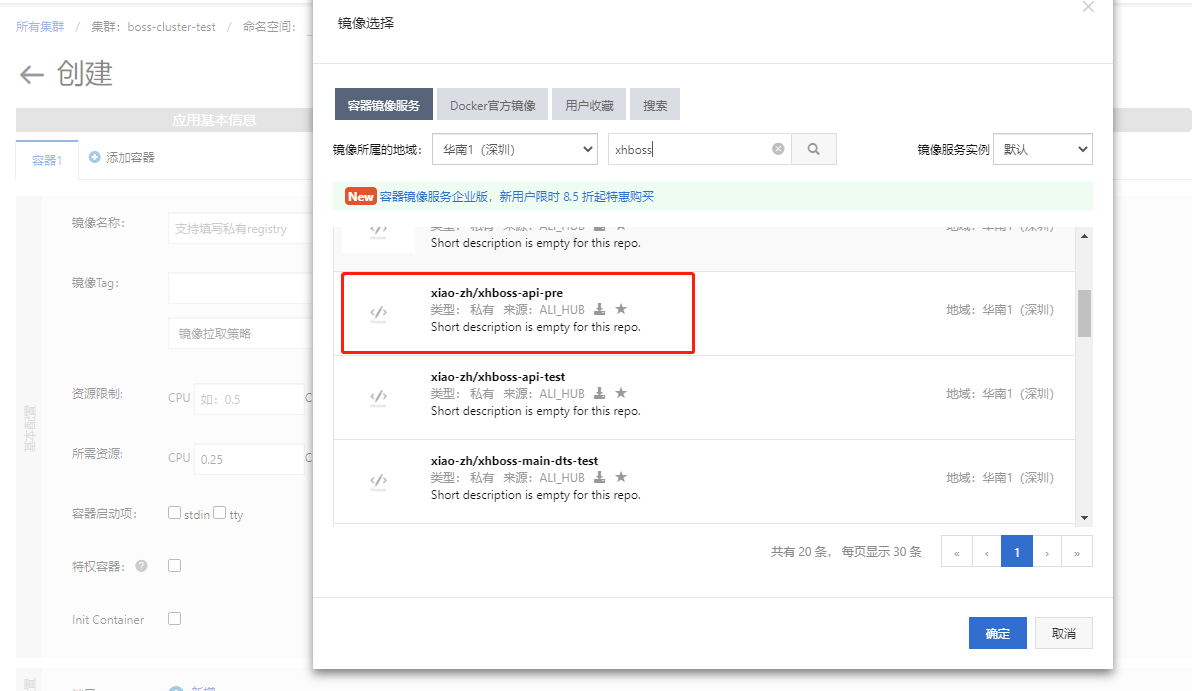Screen dimensions: 1192x691
Task: Close the image selection dialog
Action: (1089, 7)
